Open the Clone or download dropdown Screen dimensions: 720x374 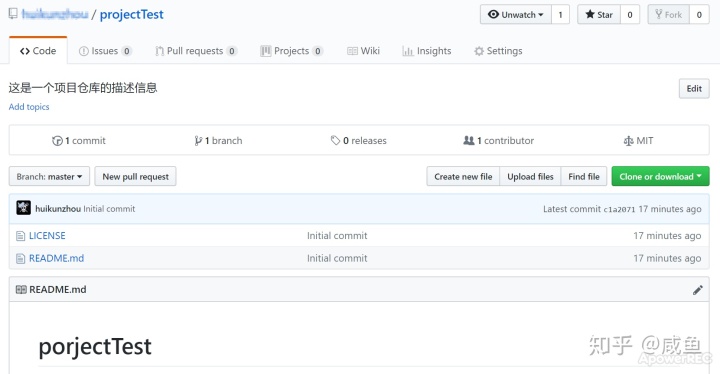(x=660, y=176)
